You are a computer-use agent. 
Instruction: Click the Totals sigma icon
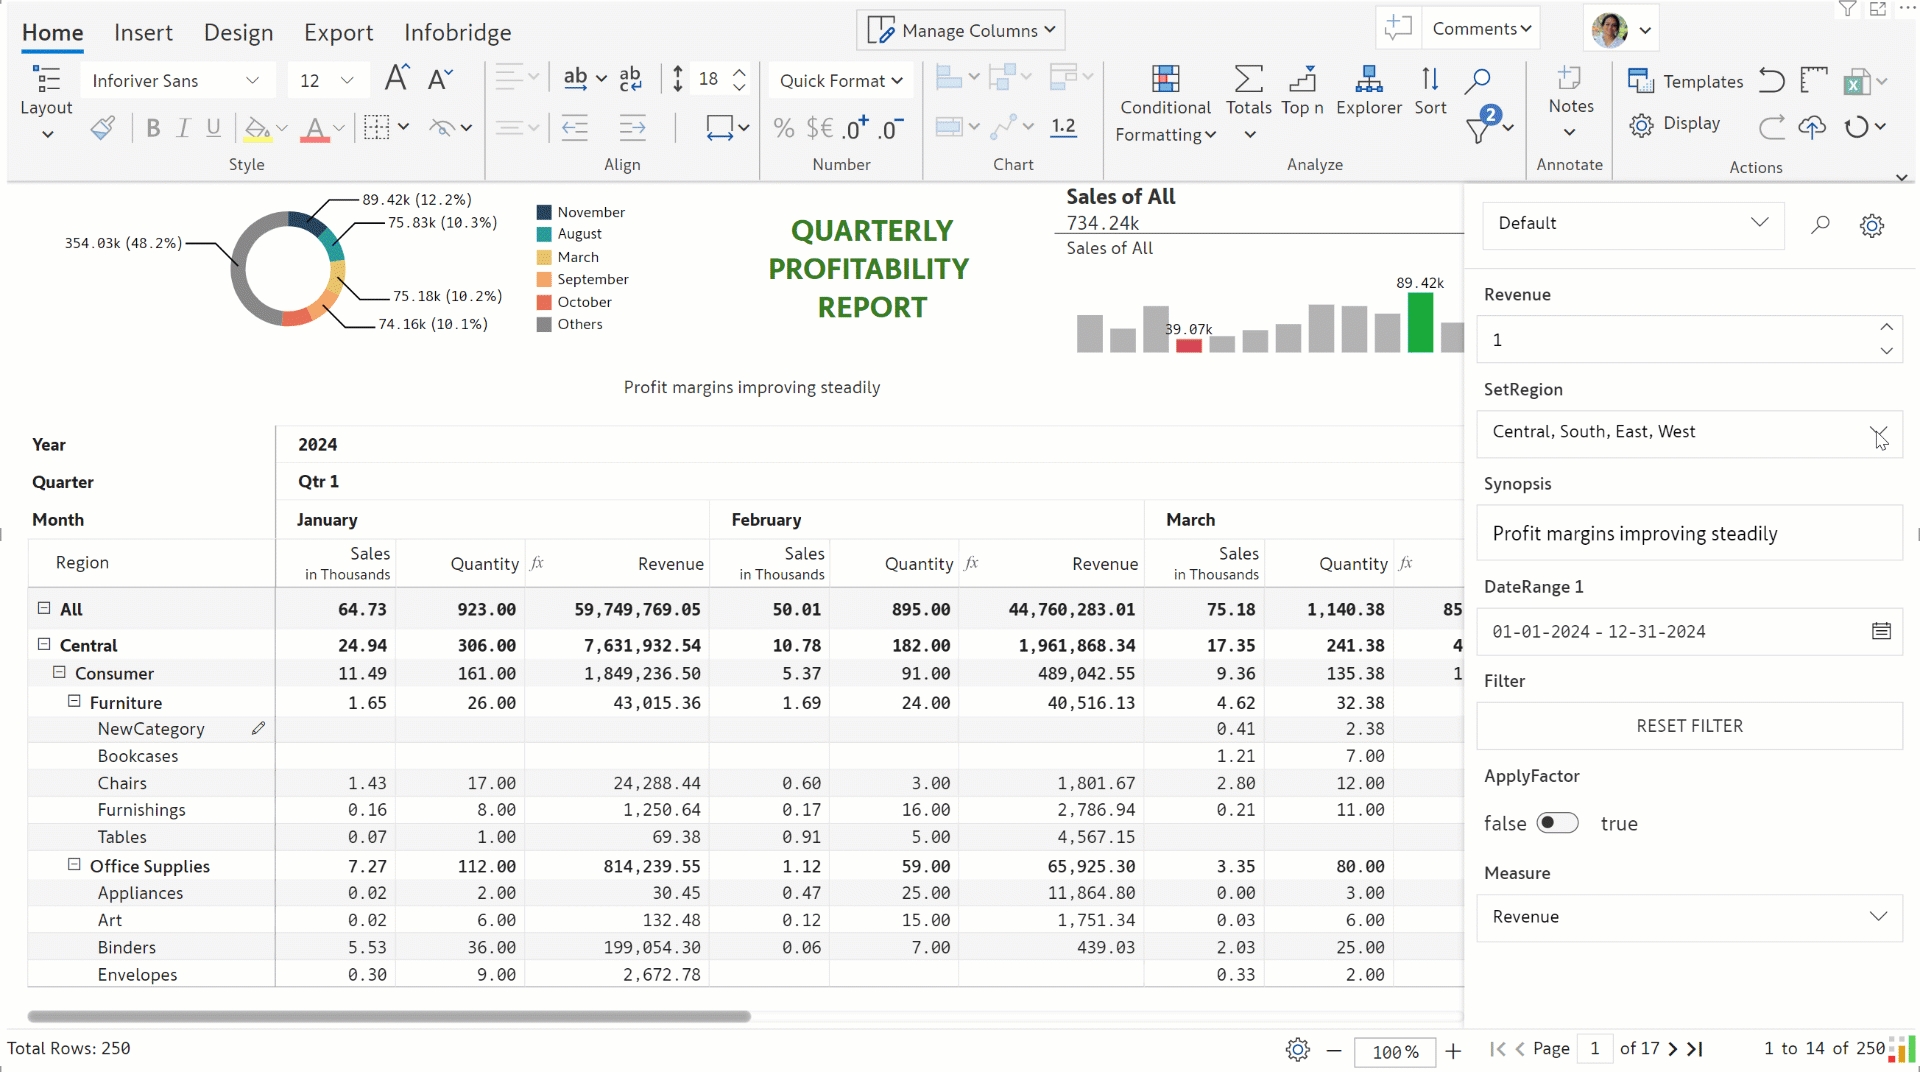[x=1248, y=80]
